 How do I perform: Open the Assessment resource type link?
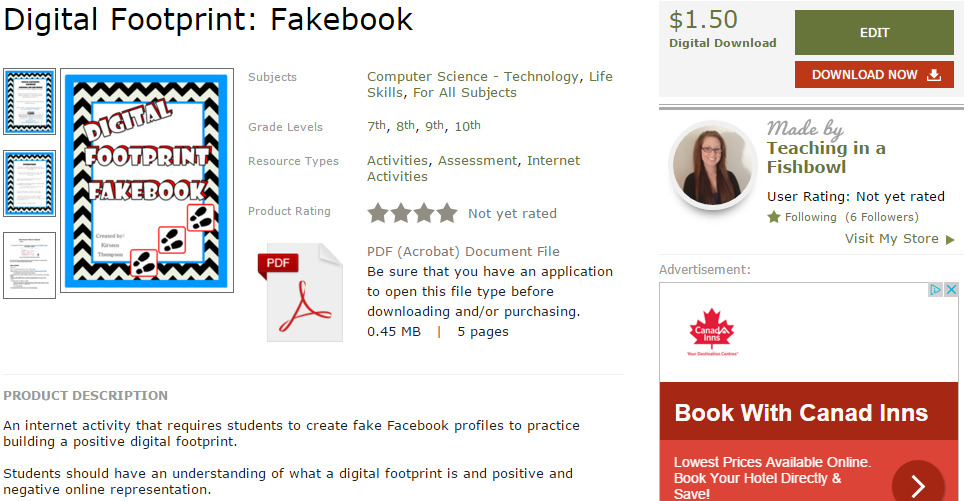coord(477,161)
